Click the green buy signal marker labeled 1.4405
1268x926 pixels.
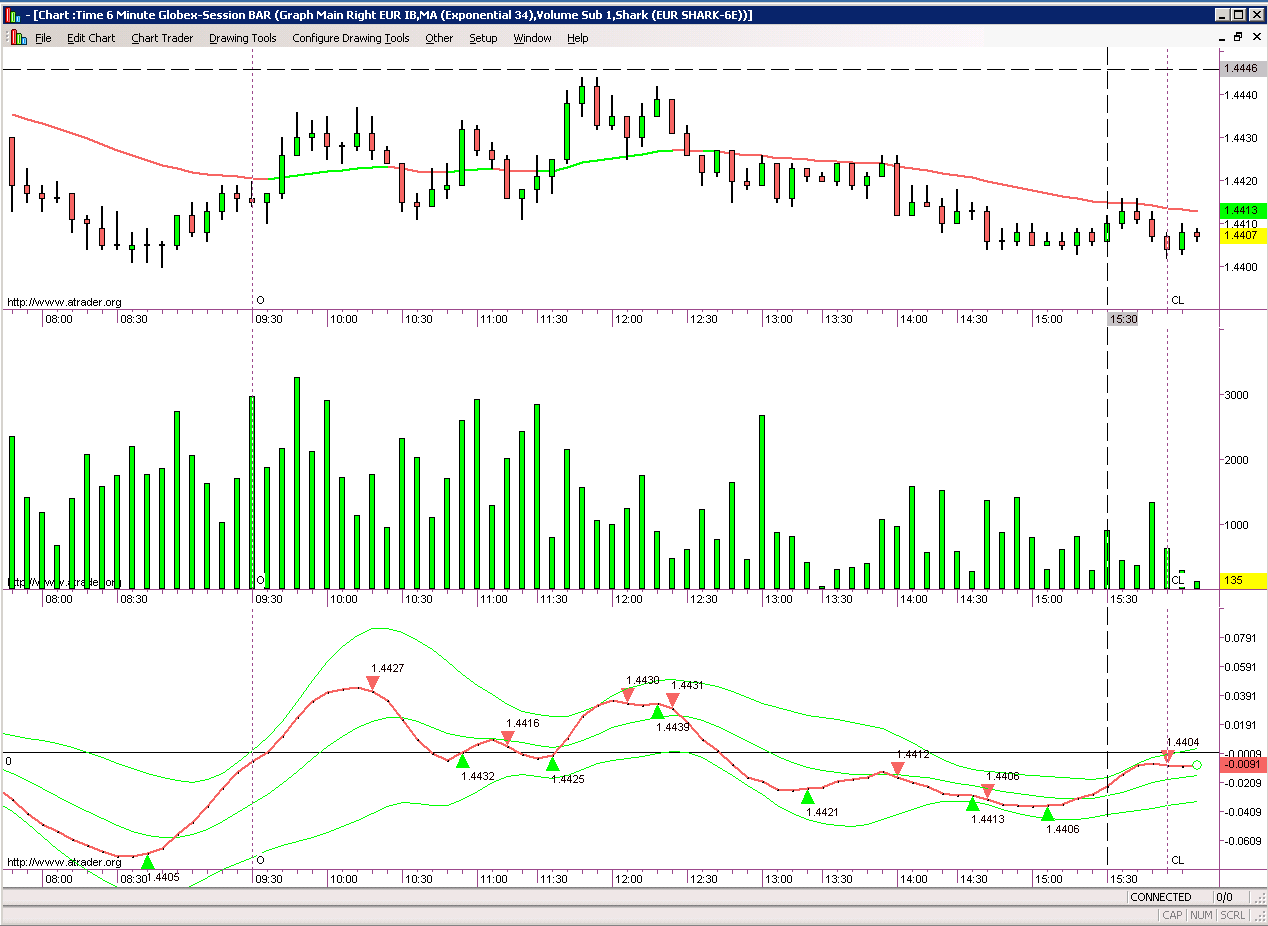(148, 862)
